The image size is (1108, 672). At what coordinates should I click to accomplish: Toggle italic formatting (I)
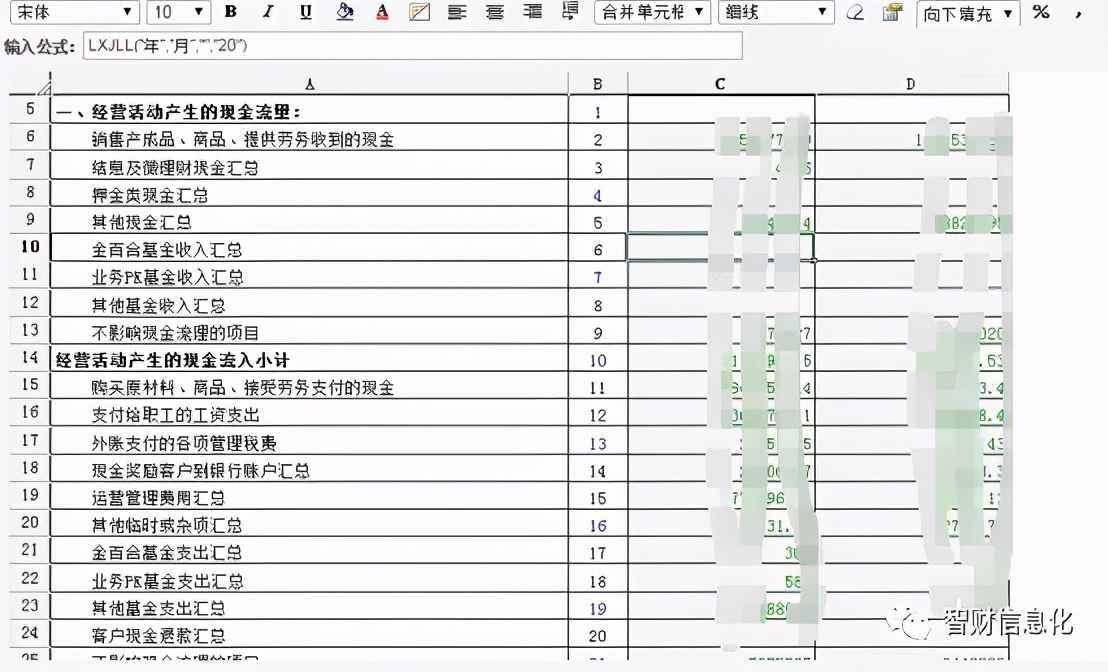268,11
